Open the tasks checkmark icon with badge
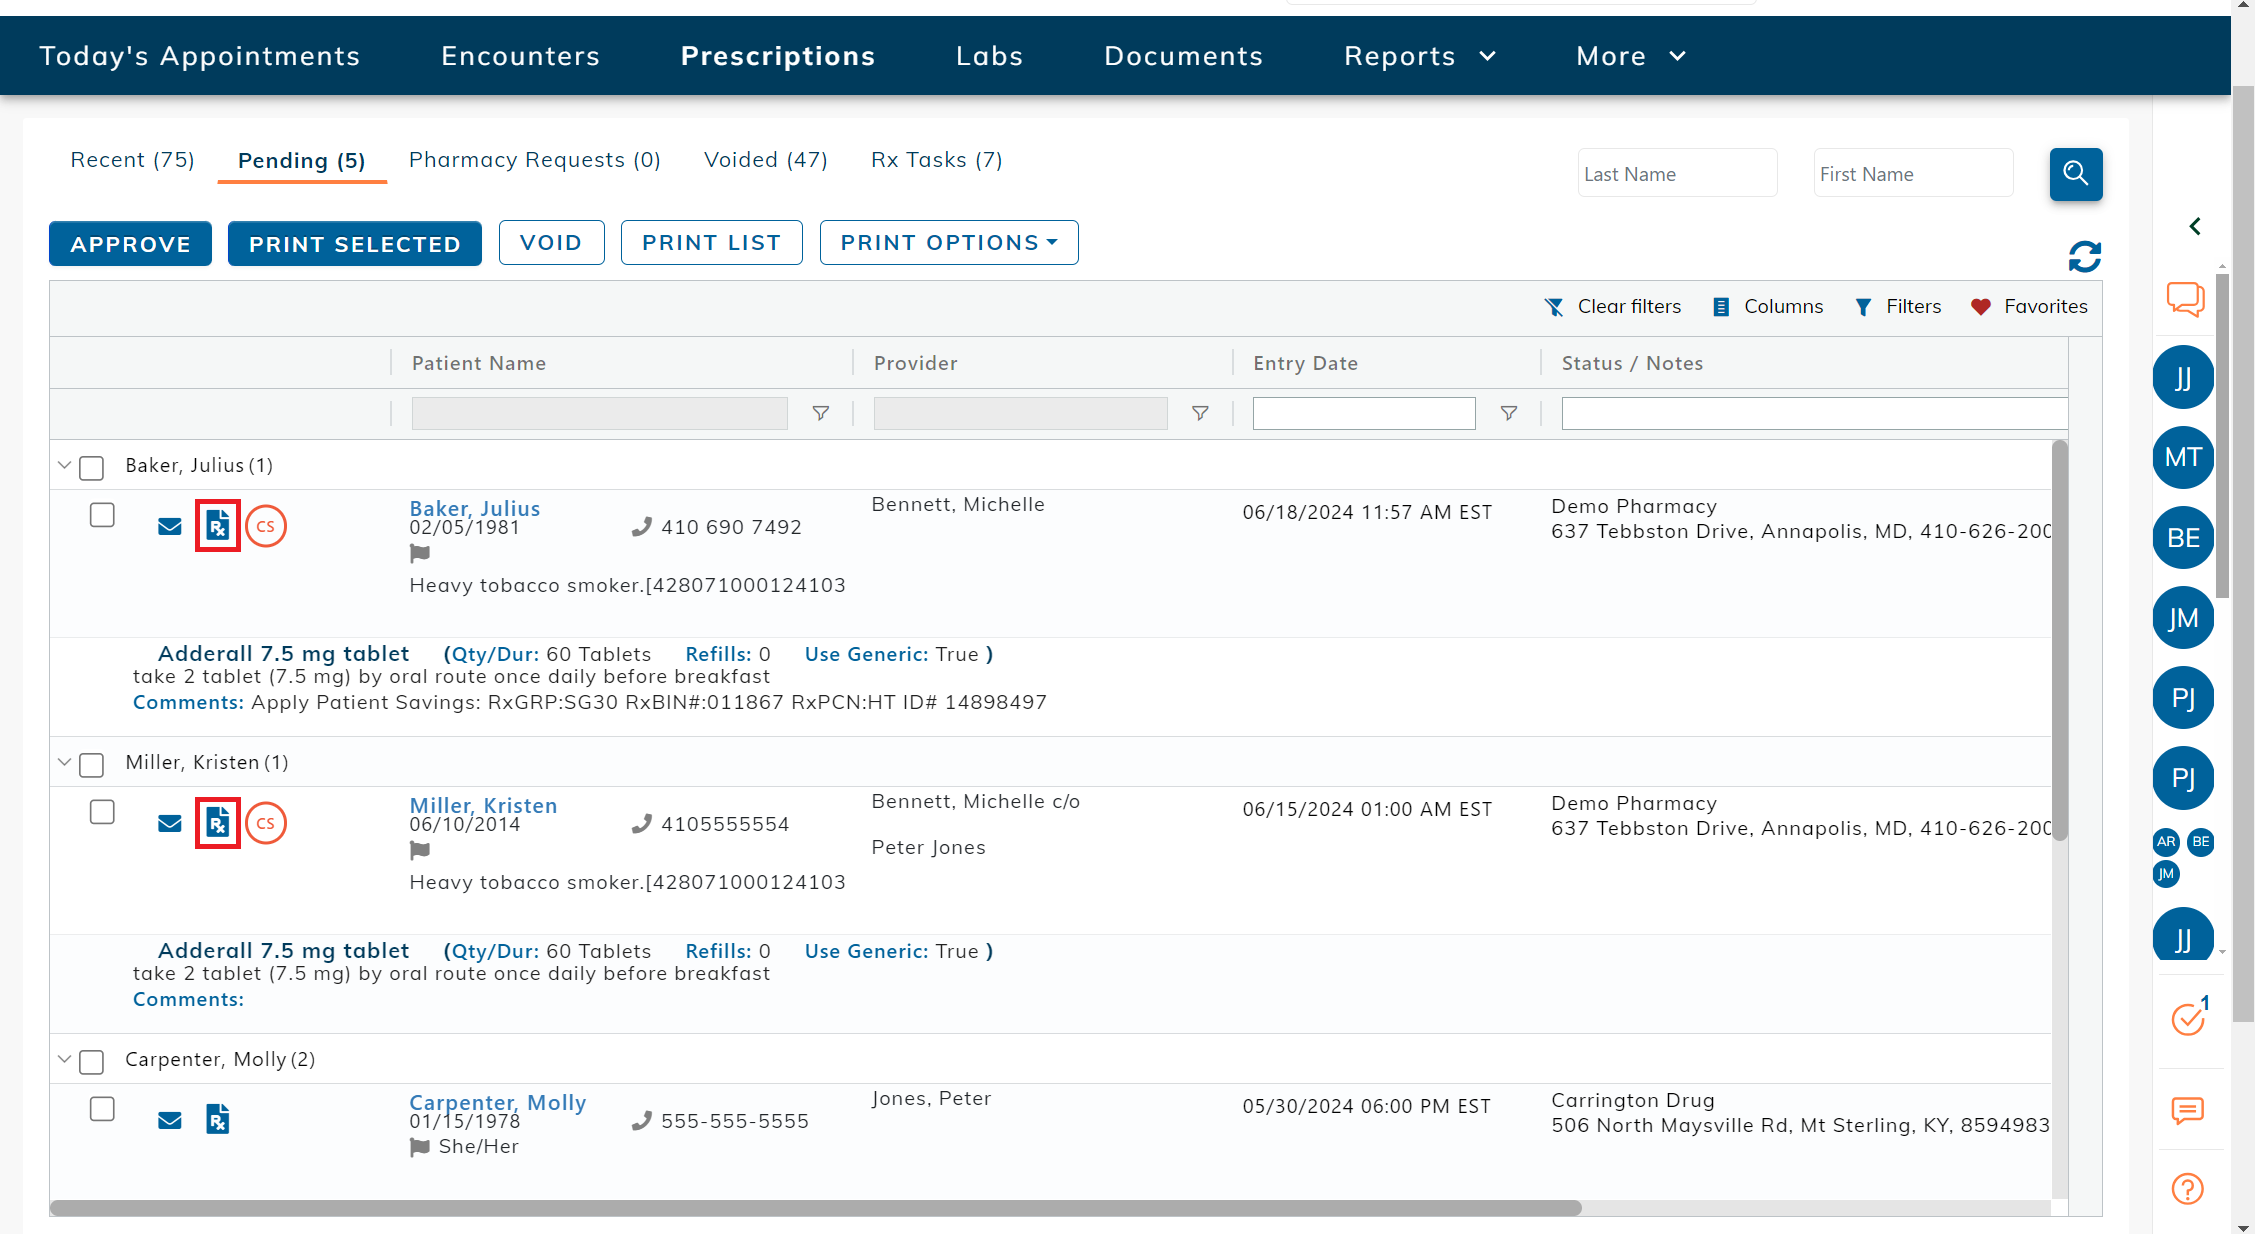 tap(2189, 1018)
